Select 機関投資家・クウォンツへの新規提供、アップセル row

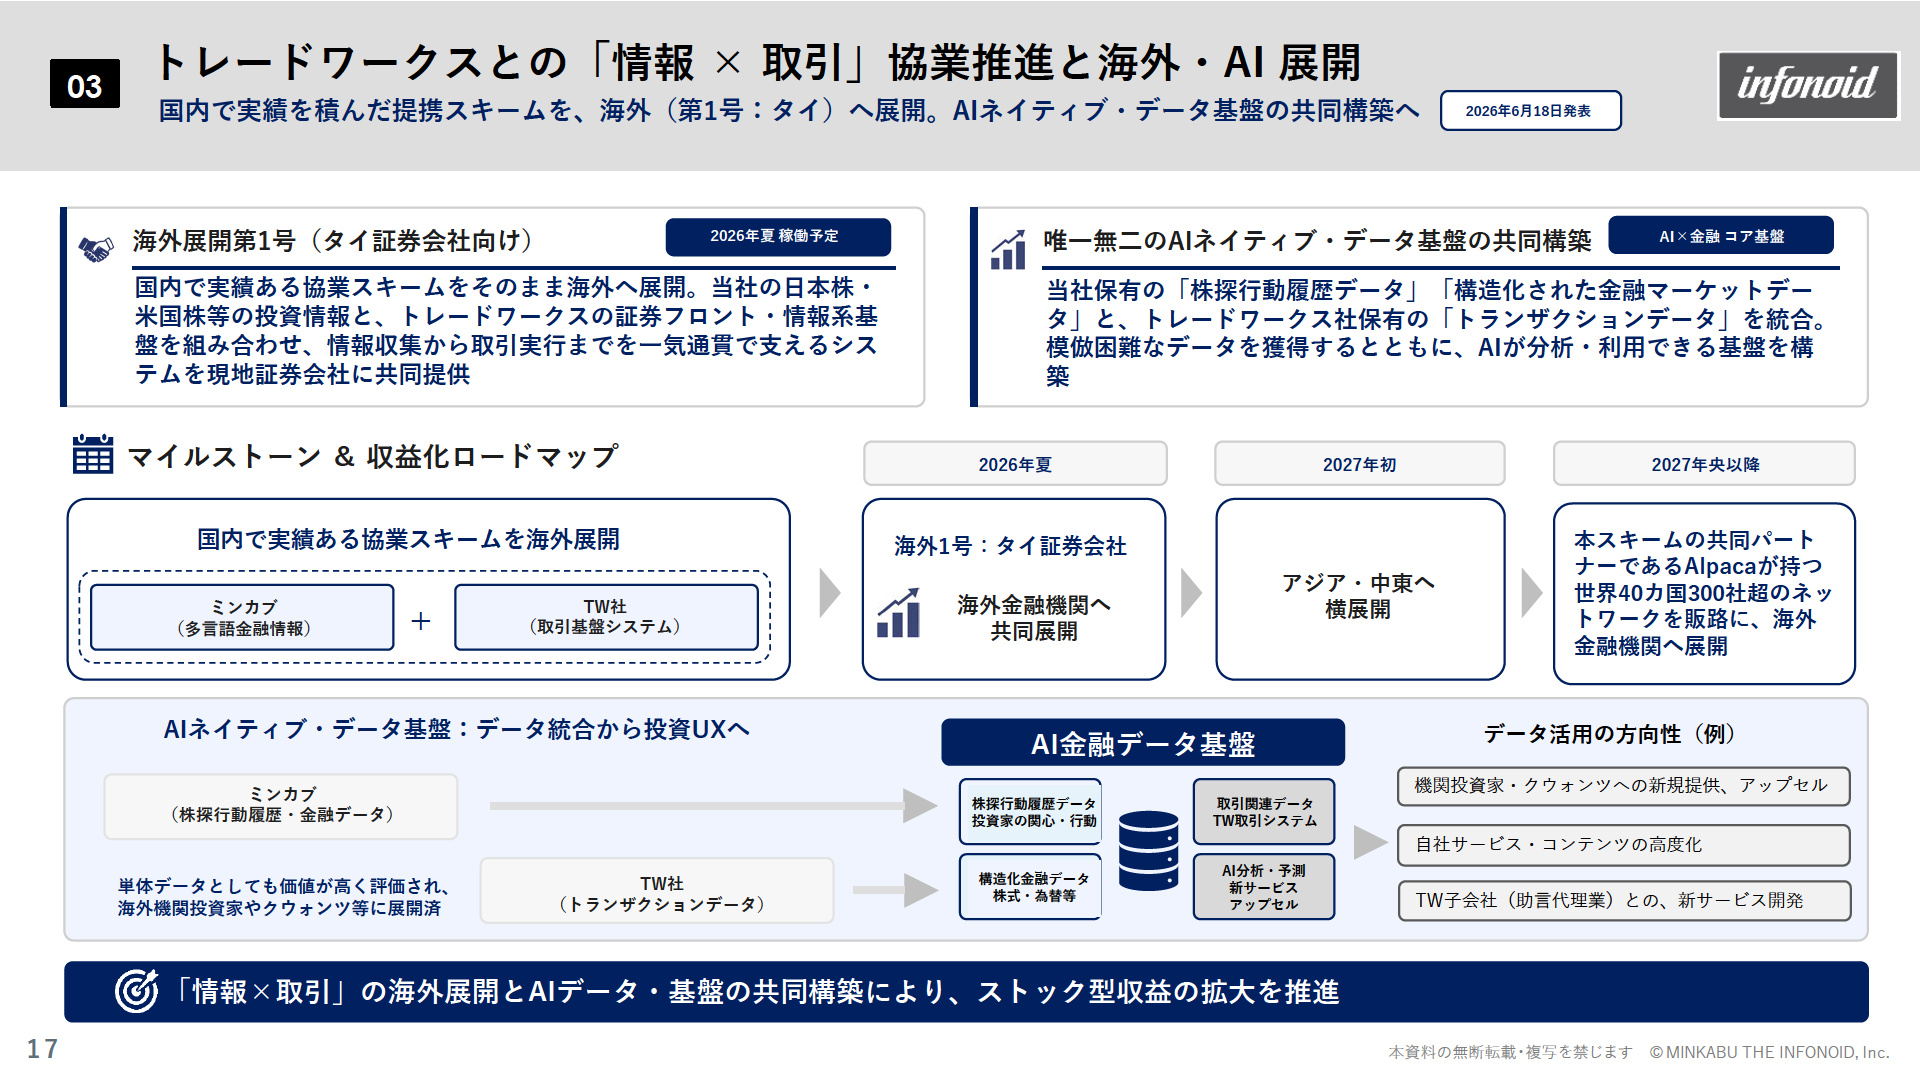(x=1624, y=786)
